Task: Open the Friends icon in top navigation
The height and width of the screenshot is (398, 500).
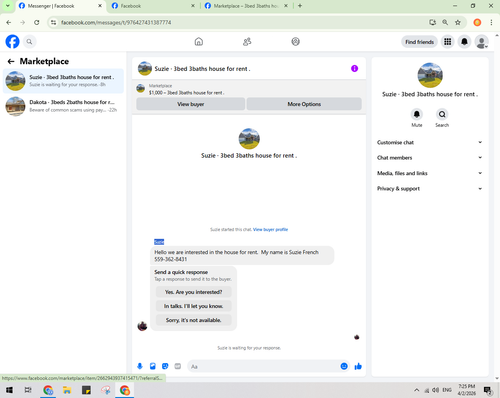Action: 247,42
